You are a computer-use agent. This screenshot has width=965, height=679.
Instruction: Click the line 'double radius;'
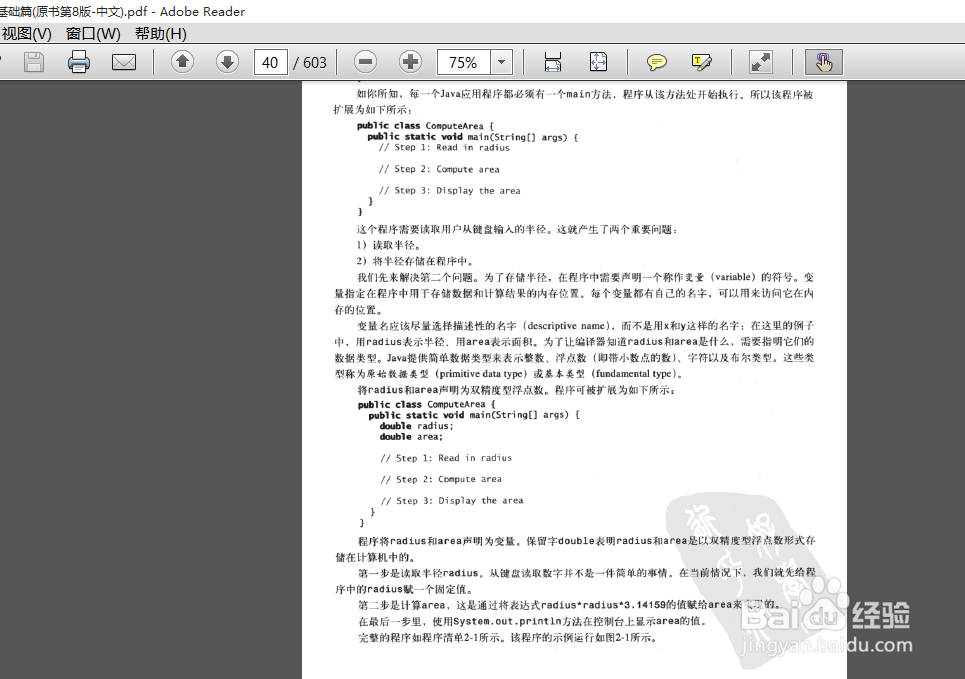tap(416, 426)
